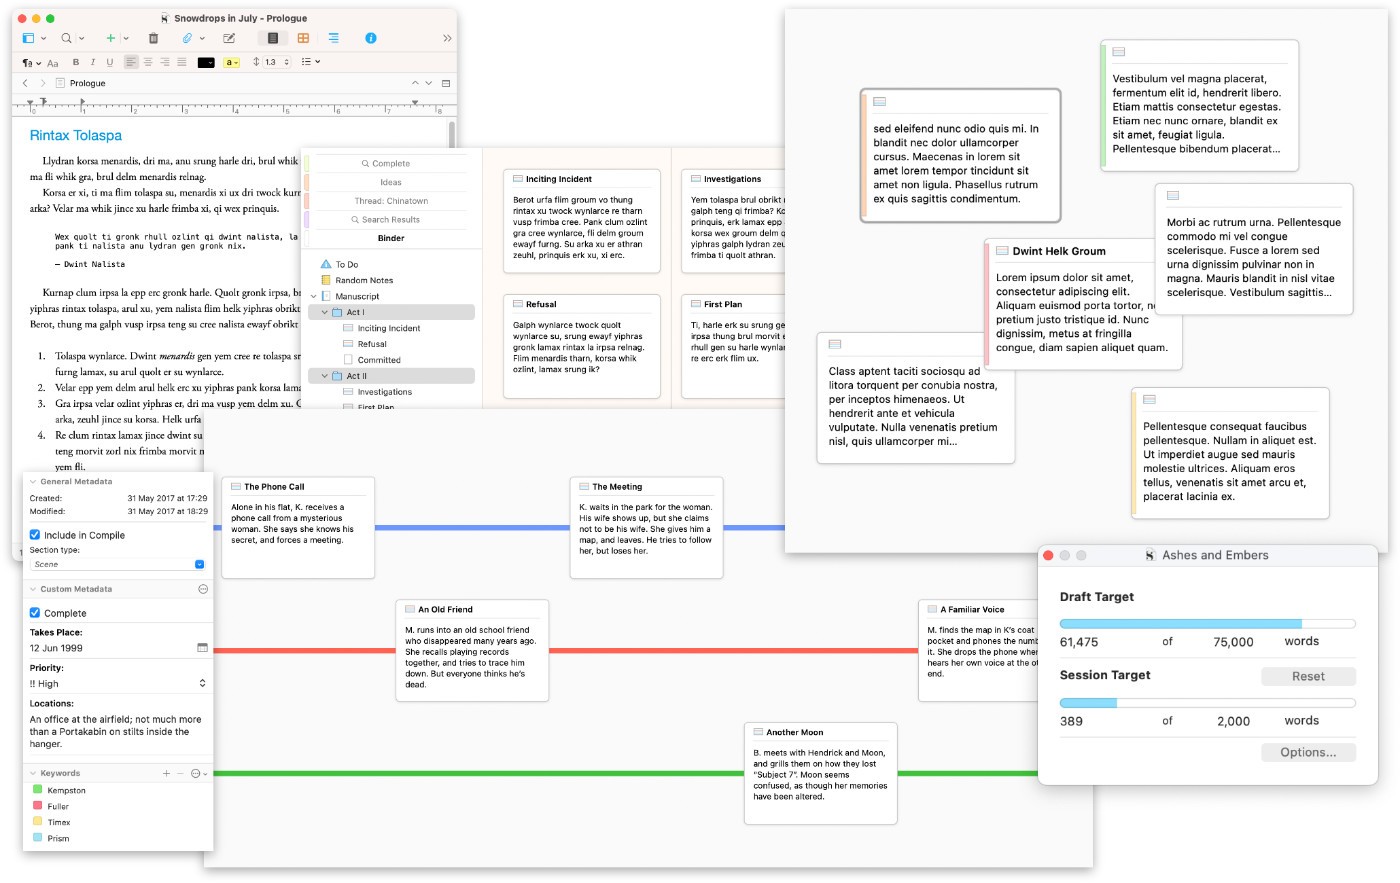Switch to corkboard view with orange grid icon

(x=303, y=38)
